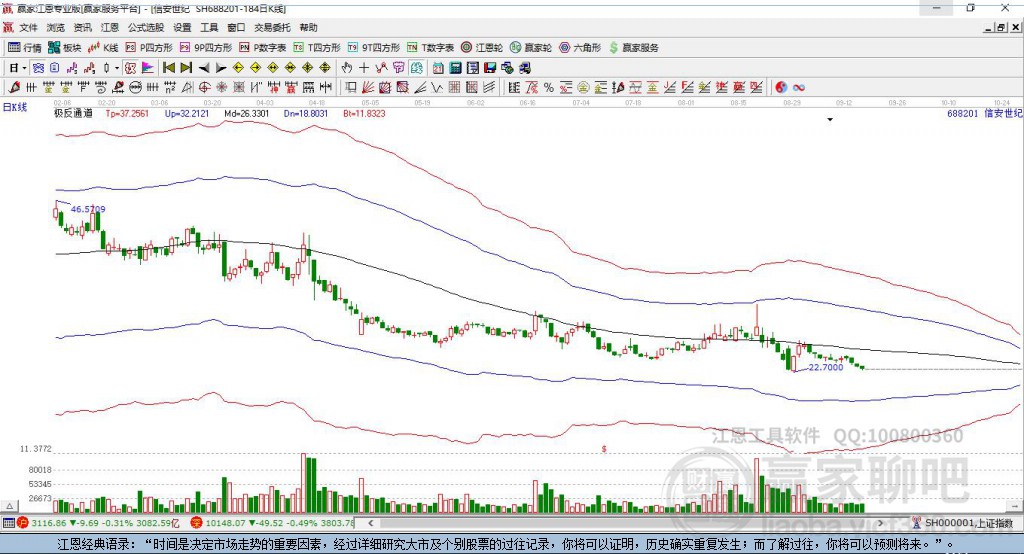Select the crosshair cursor tool
This screenshot has width=1024, height=554.
click(x=364, y=68)
